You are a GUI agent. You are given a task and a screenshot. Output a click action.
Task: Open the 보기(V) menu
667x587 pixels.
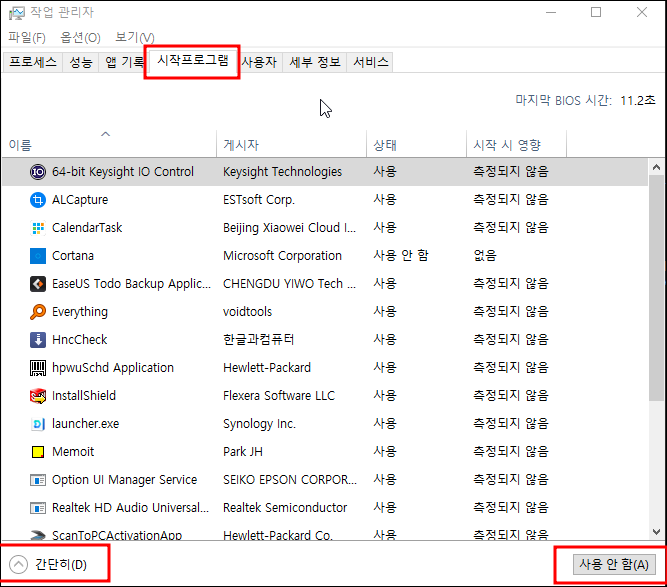(x=135, y=37)
